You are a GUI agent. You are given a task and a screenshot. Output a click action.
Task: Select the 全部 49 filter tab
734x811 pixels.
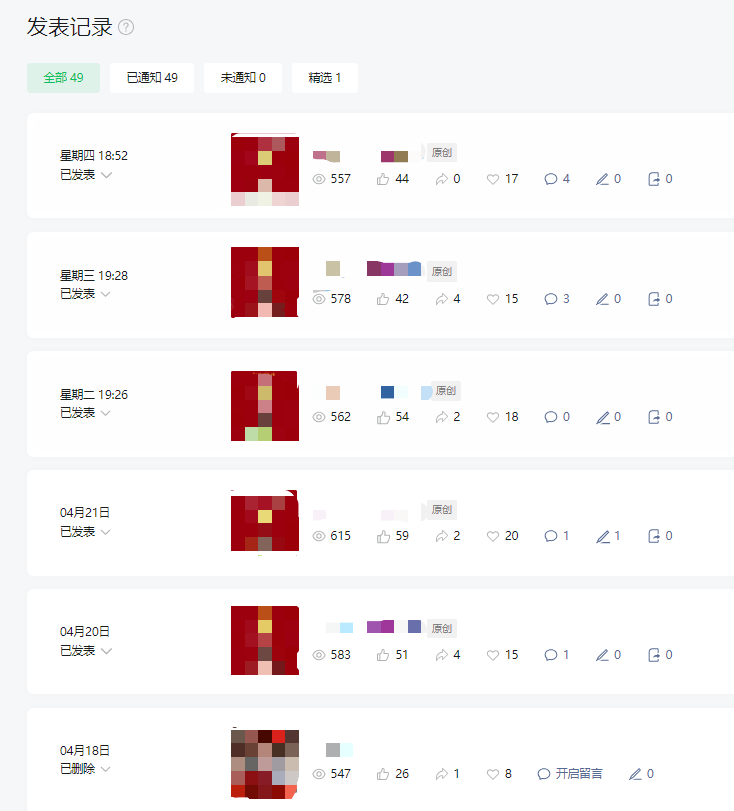tap(63, 78)
